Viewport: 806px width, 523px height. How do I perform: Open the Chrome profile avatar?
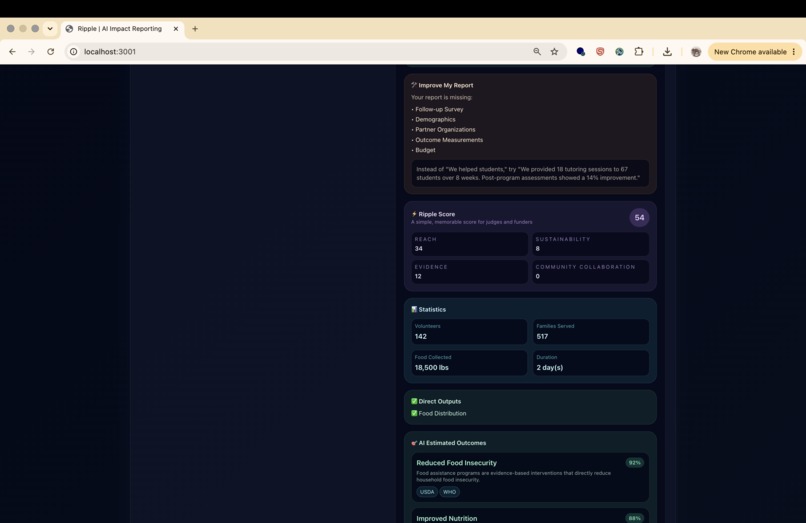point(696,51)
